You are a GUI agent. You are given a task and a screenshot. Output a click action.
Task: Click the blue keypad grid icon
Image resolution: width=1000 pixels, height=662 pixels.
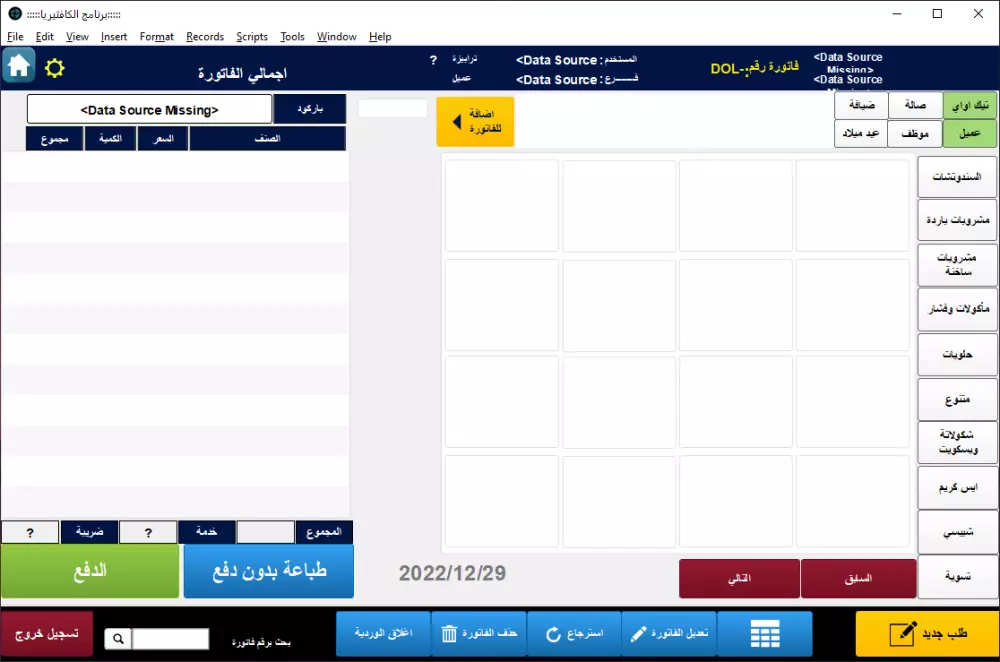click(765, 633)
